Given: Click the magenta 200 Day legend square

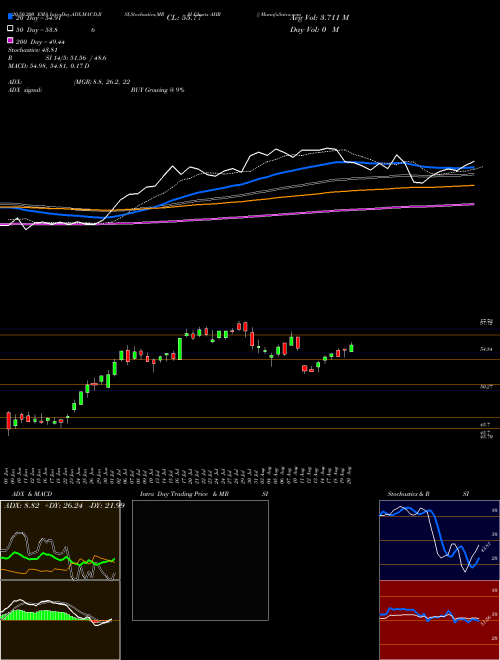Looking at the screenshot, I should [11, 40].
